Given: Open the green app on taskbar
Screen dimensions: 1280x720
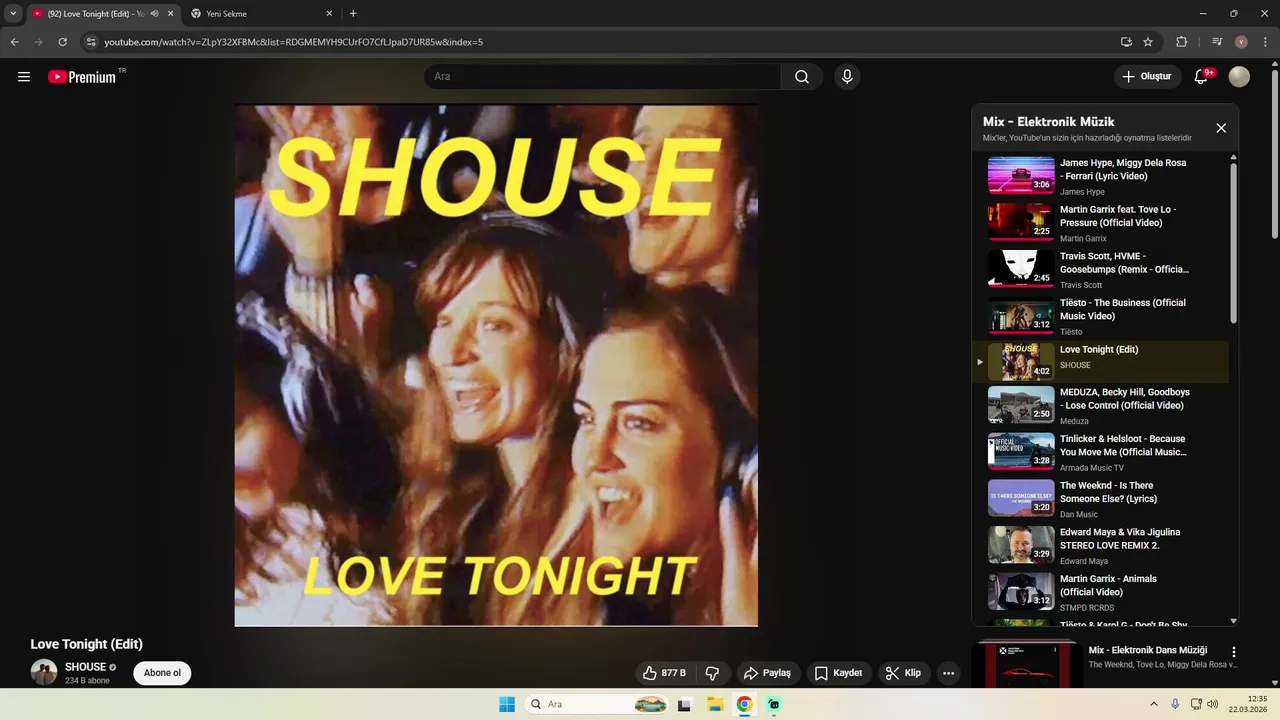Looking at the screenshot, I should (x=774, y=704).
